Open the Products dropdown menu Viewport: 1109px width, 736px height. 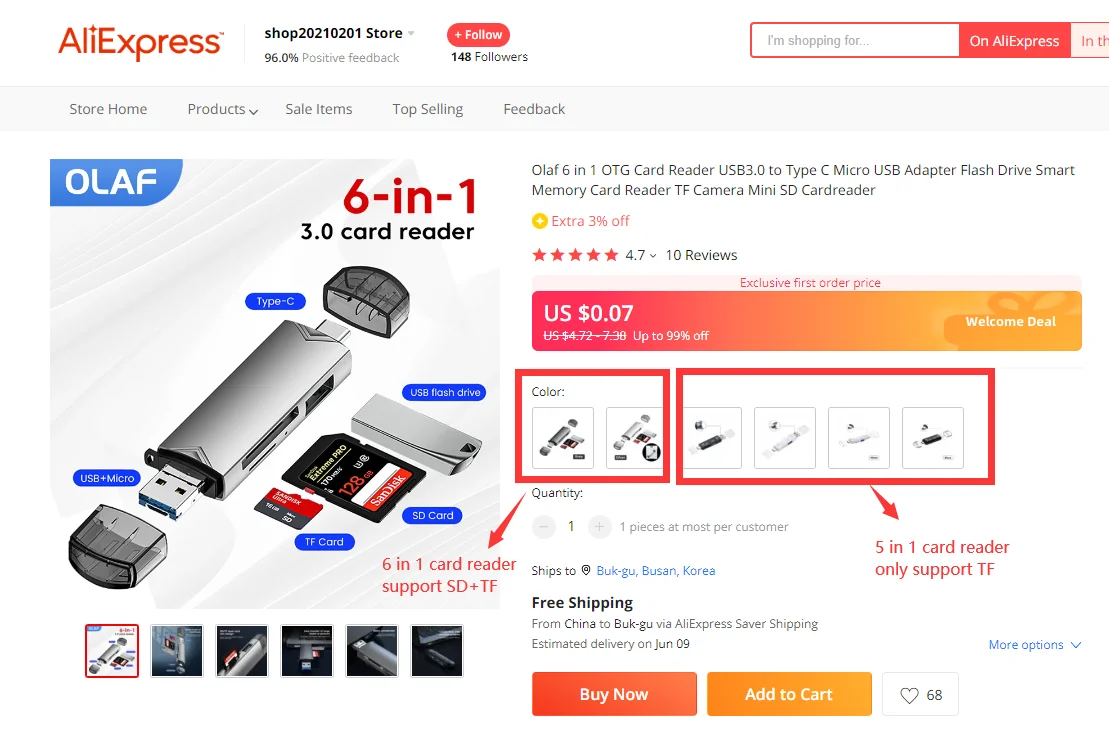tap(222, 109)
